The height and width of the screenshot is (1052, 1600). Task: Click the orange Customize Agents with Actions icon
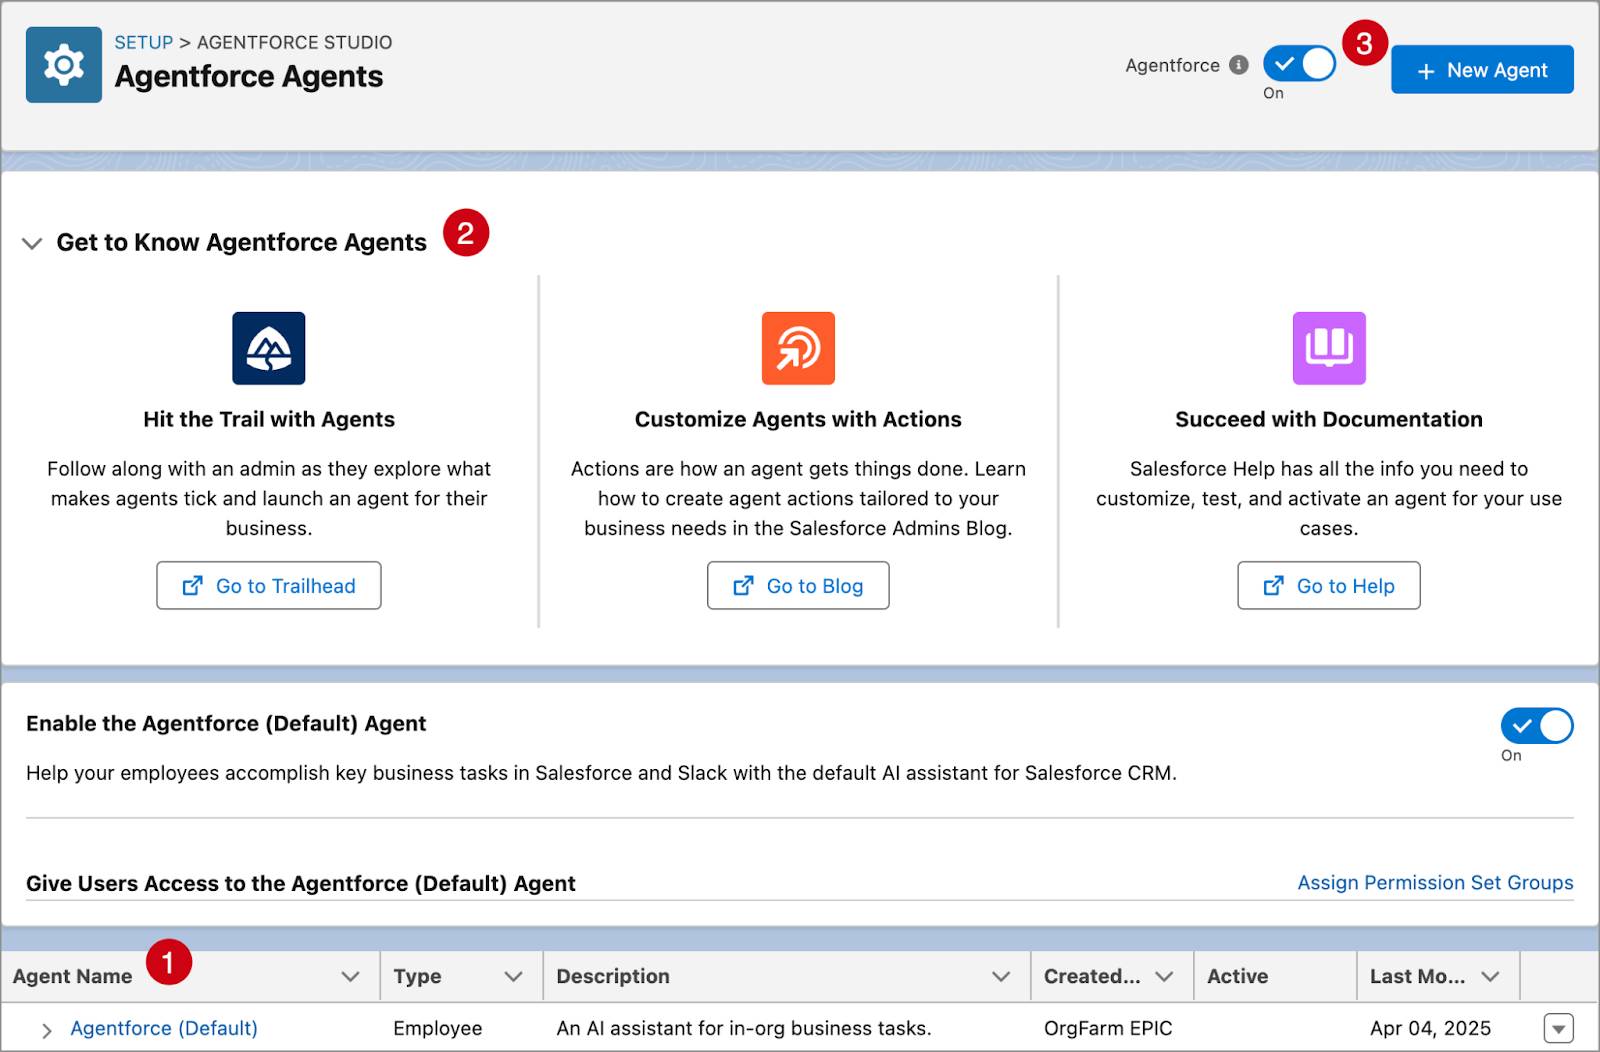click(x=798, y=348)
